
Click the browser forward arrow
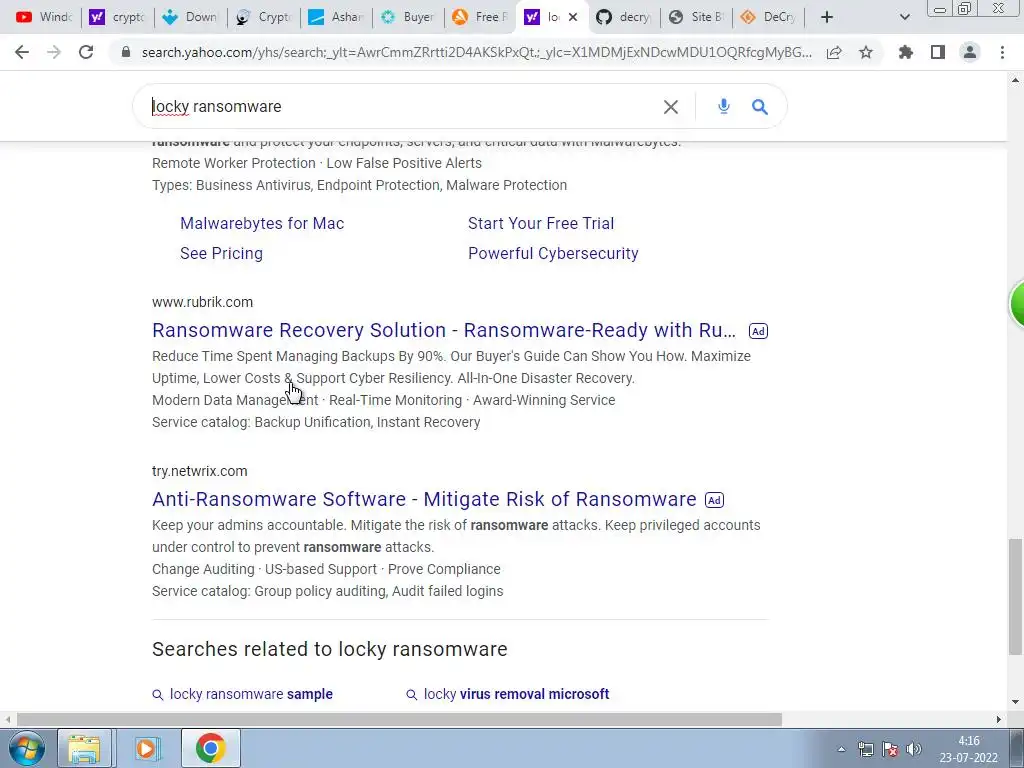click(54, 52)
